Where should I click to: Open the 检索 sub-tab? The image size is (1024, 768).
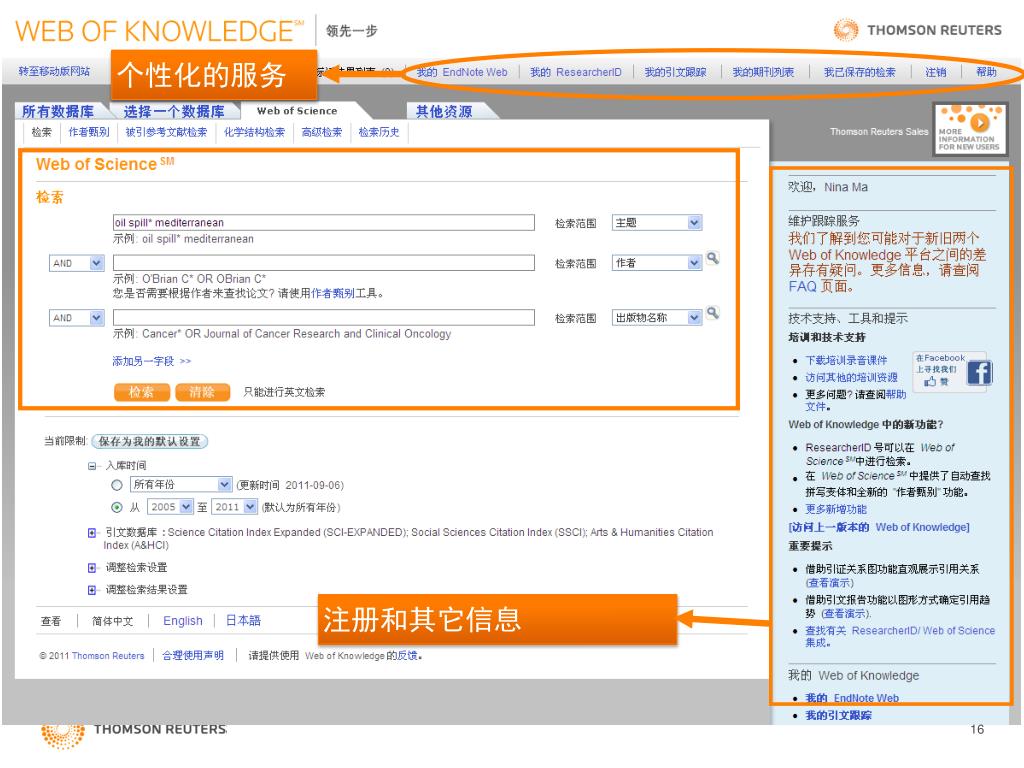[x=42, y=133]
